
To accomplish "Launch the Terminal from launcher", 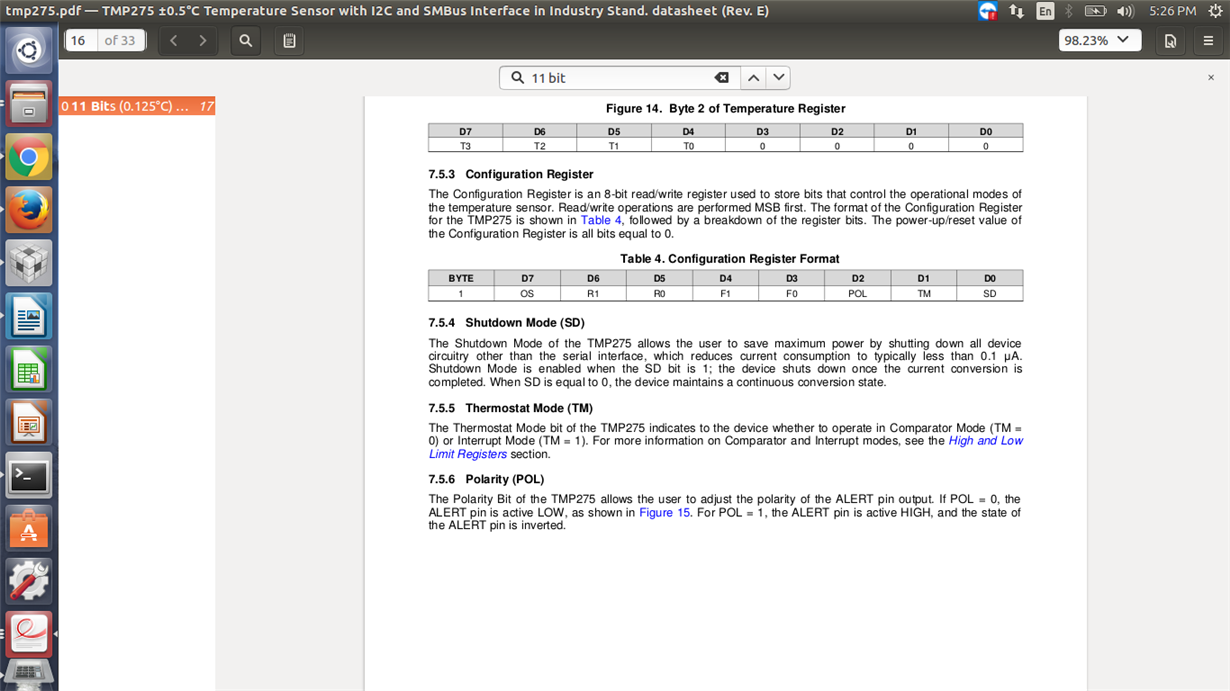I will coord(29,477).
